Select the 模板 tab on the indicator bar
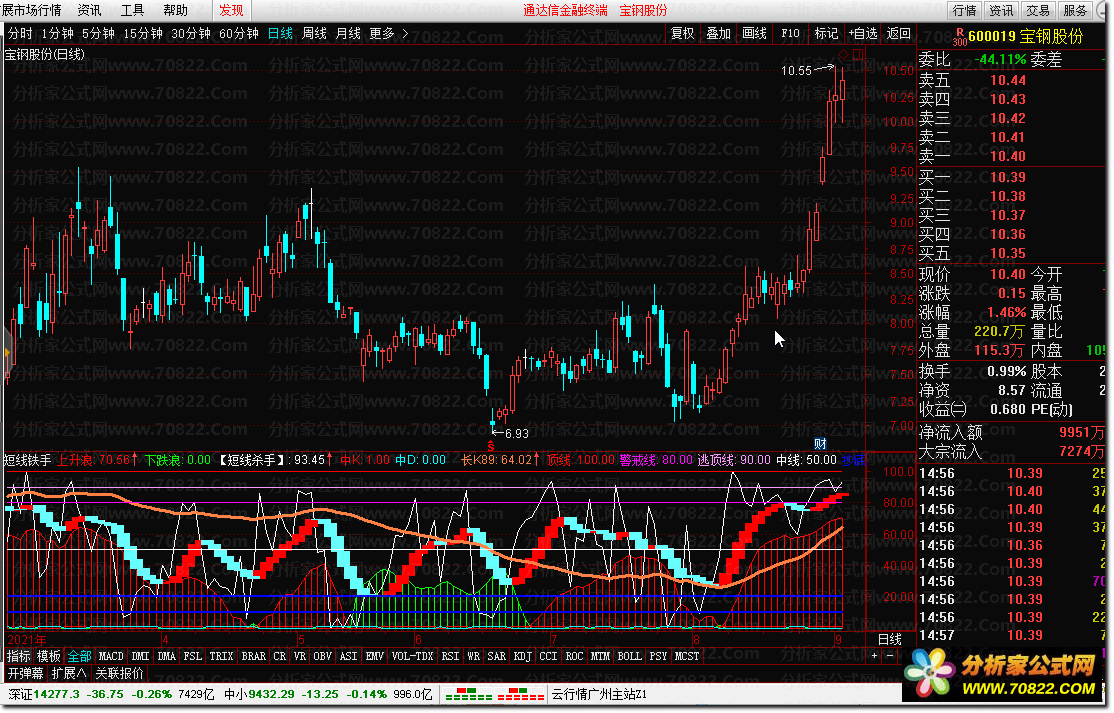This screenshot has height=713, width=1114. click(x=48, y=656)
